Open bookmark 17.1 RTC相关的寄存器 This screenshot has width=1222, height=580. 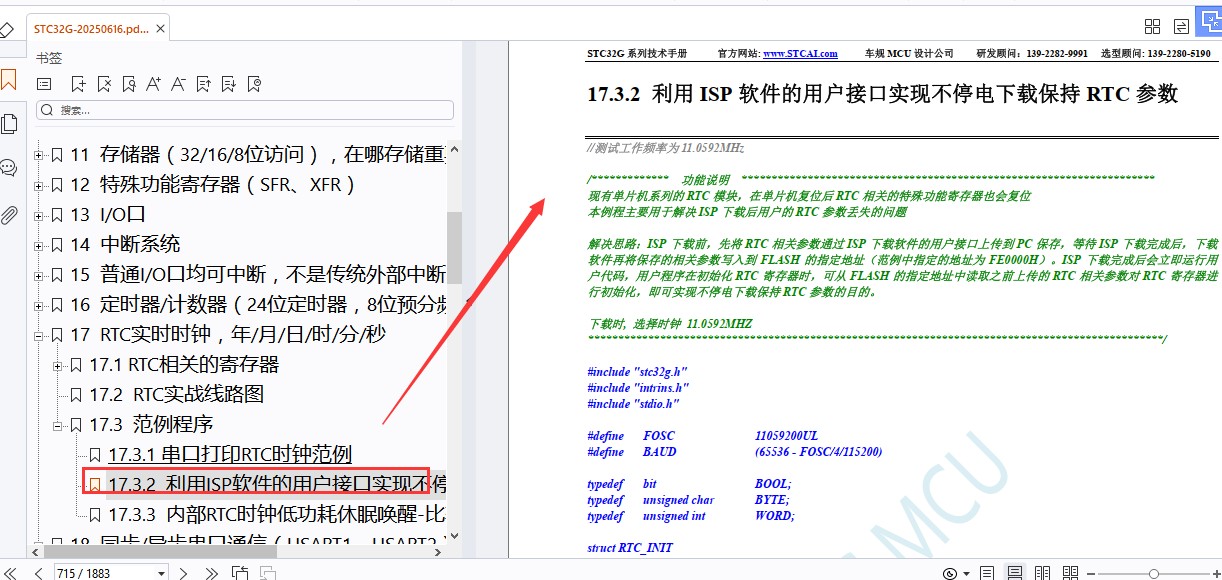pos(184,365)
